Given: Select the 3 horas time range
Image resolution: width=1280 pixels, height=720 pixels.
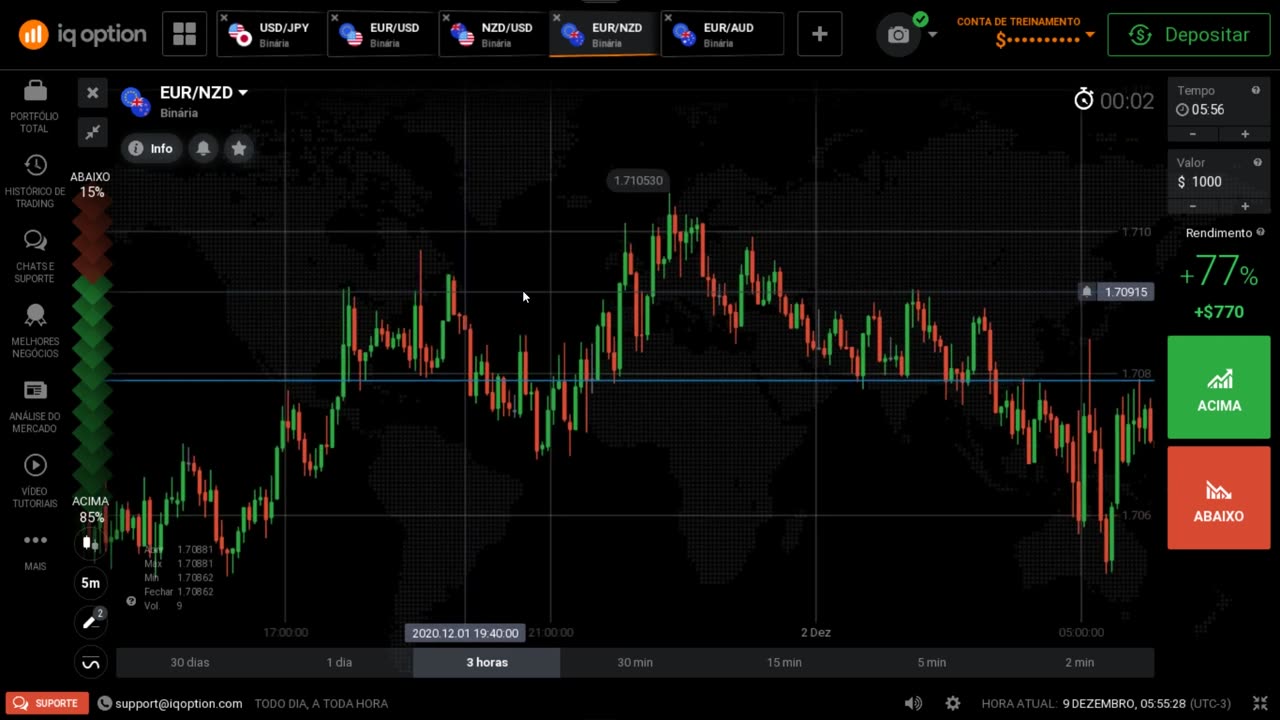Looking at the screenshot, I should (487, 662).
